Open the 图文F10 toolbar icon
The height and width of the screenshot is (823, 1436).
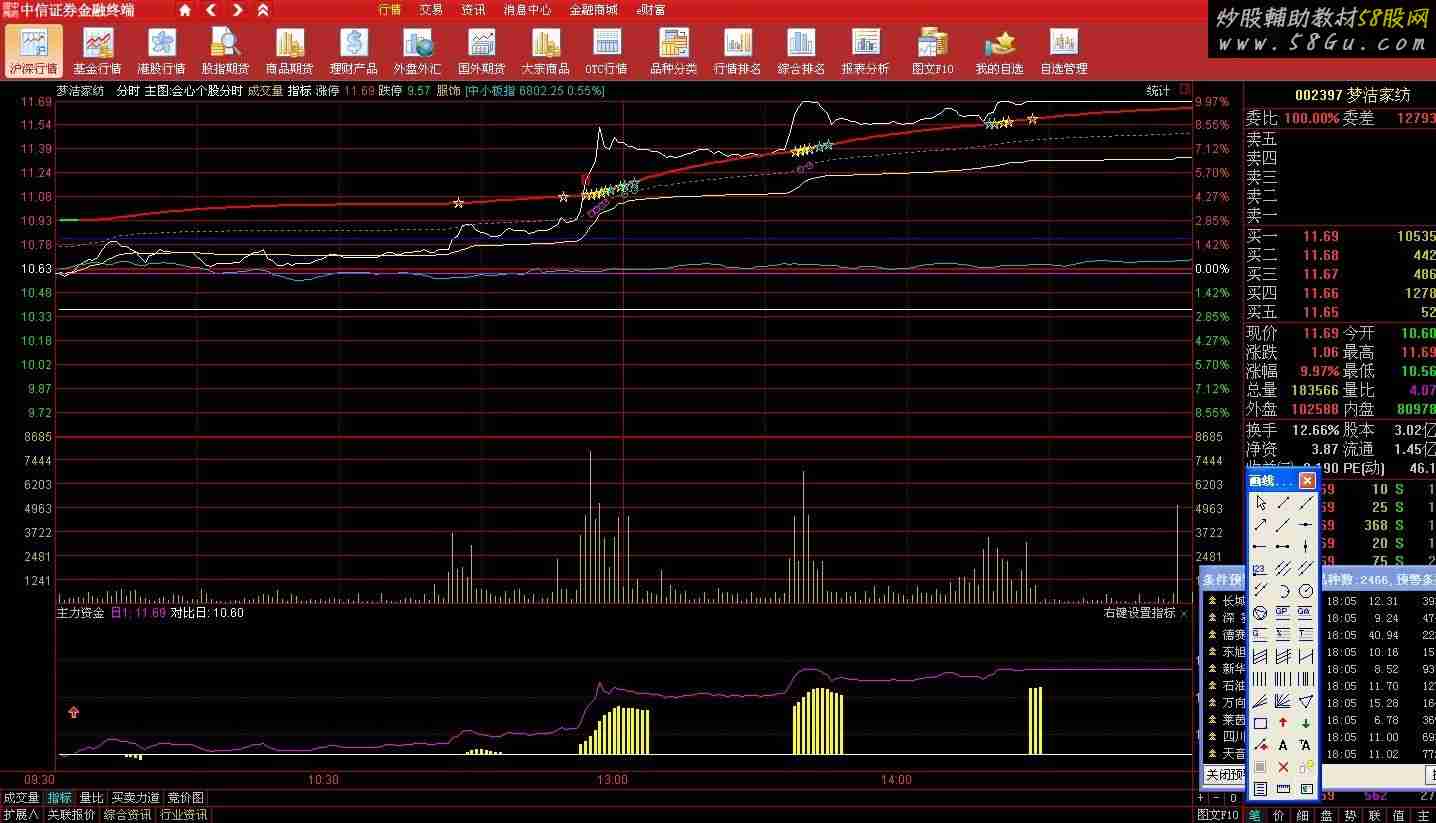[932, 50]
